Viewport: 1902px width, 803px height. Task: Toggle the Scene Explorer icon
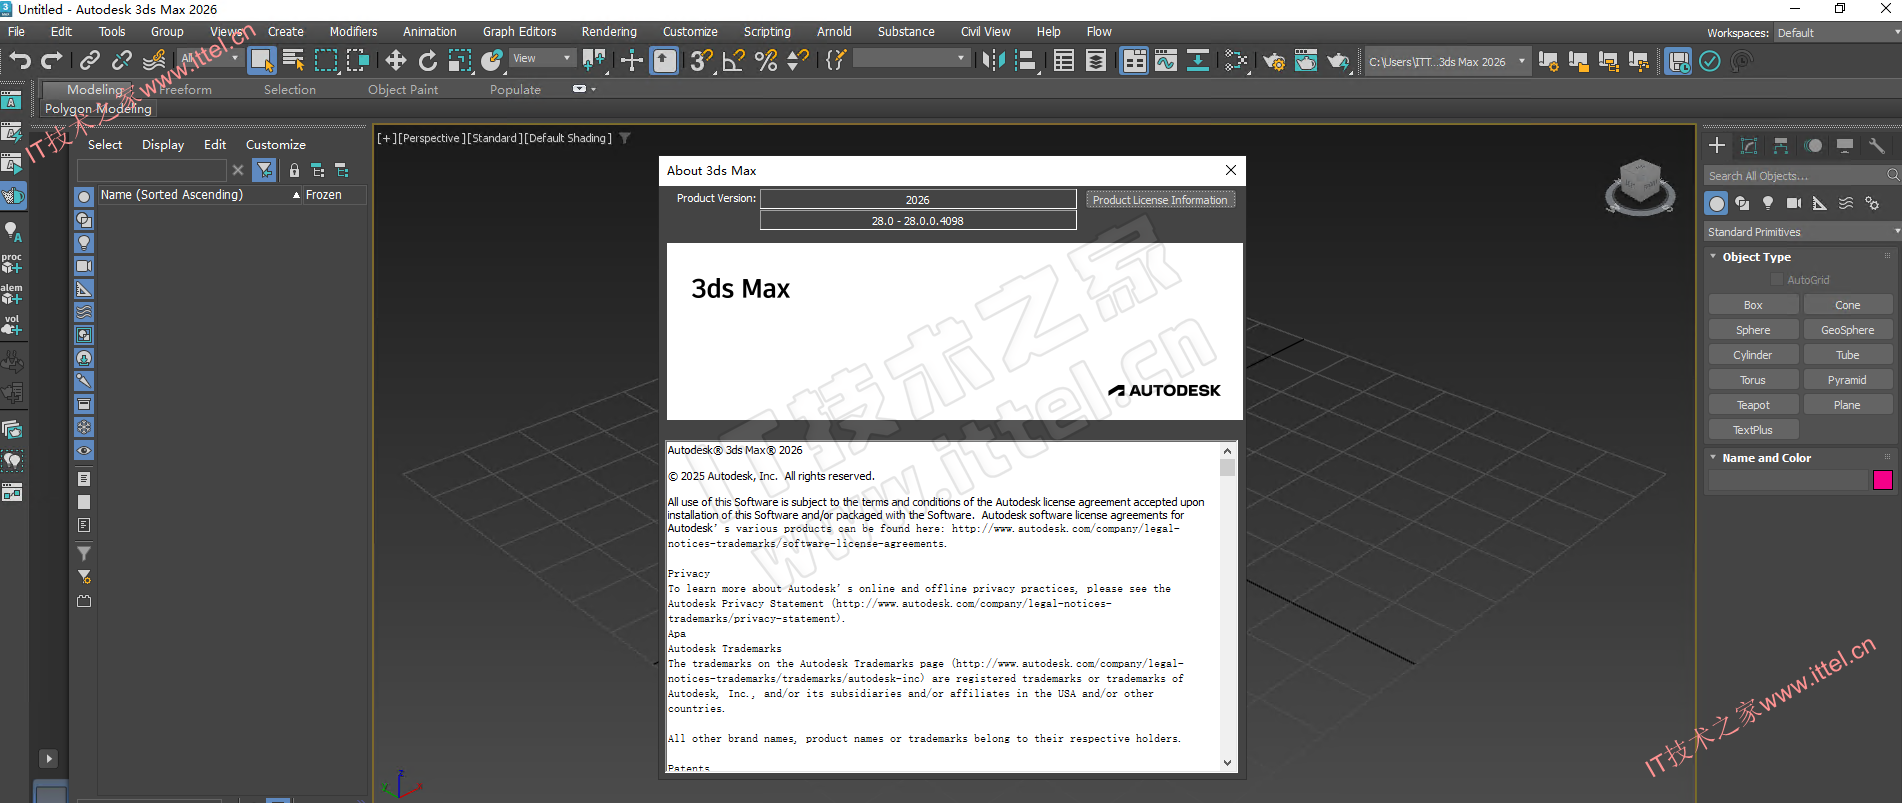click(1064, 61)
